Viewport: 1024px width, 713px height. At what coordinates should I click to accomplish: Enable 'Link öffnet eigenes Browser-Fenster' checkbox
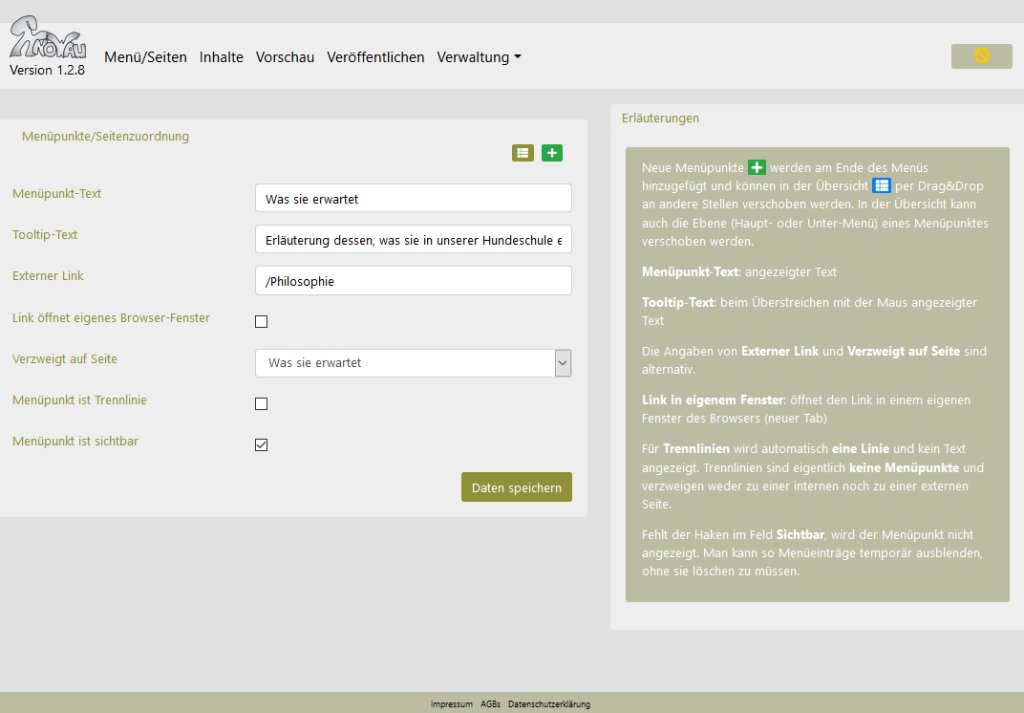(261, 322)
